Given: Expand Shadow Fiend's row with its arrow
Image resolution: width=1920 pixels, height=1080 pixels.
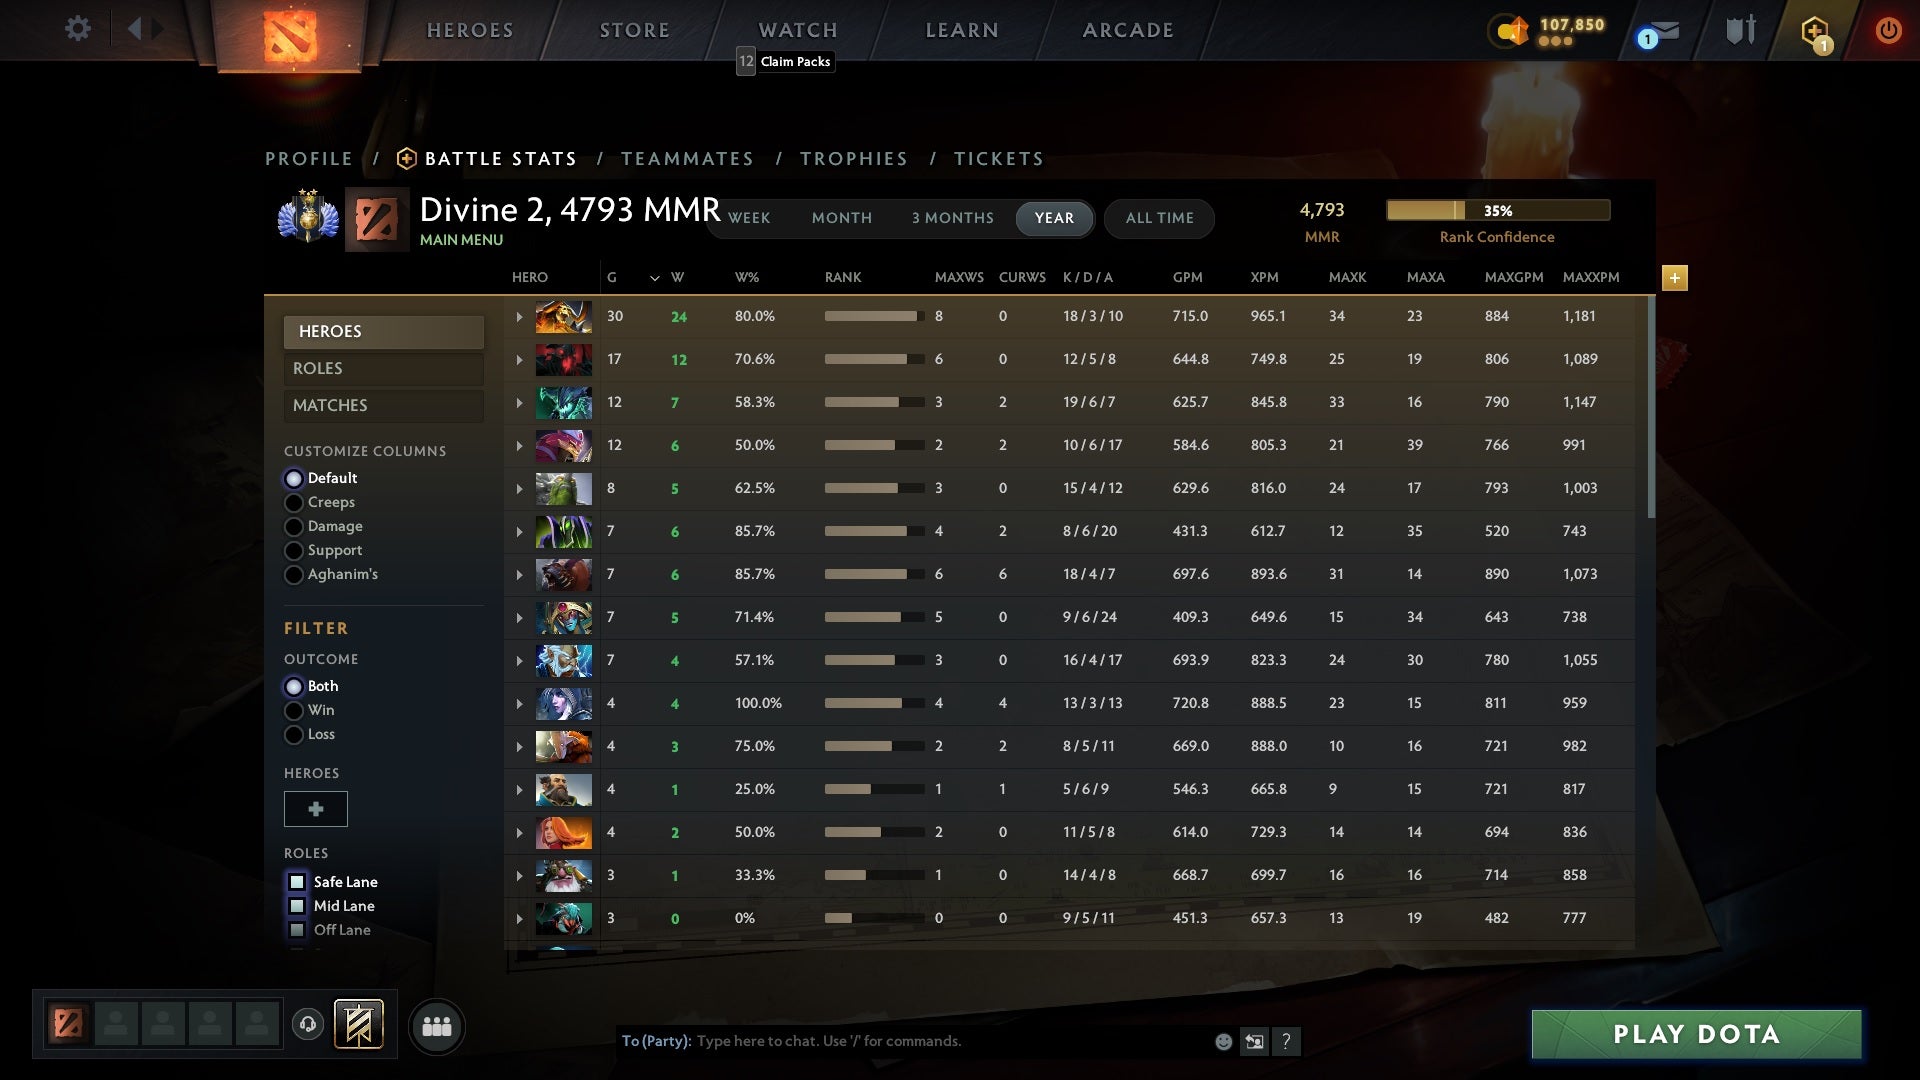Looking at the screenshot, I should point(519,359).
